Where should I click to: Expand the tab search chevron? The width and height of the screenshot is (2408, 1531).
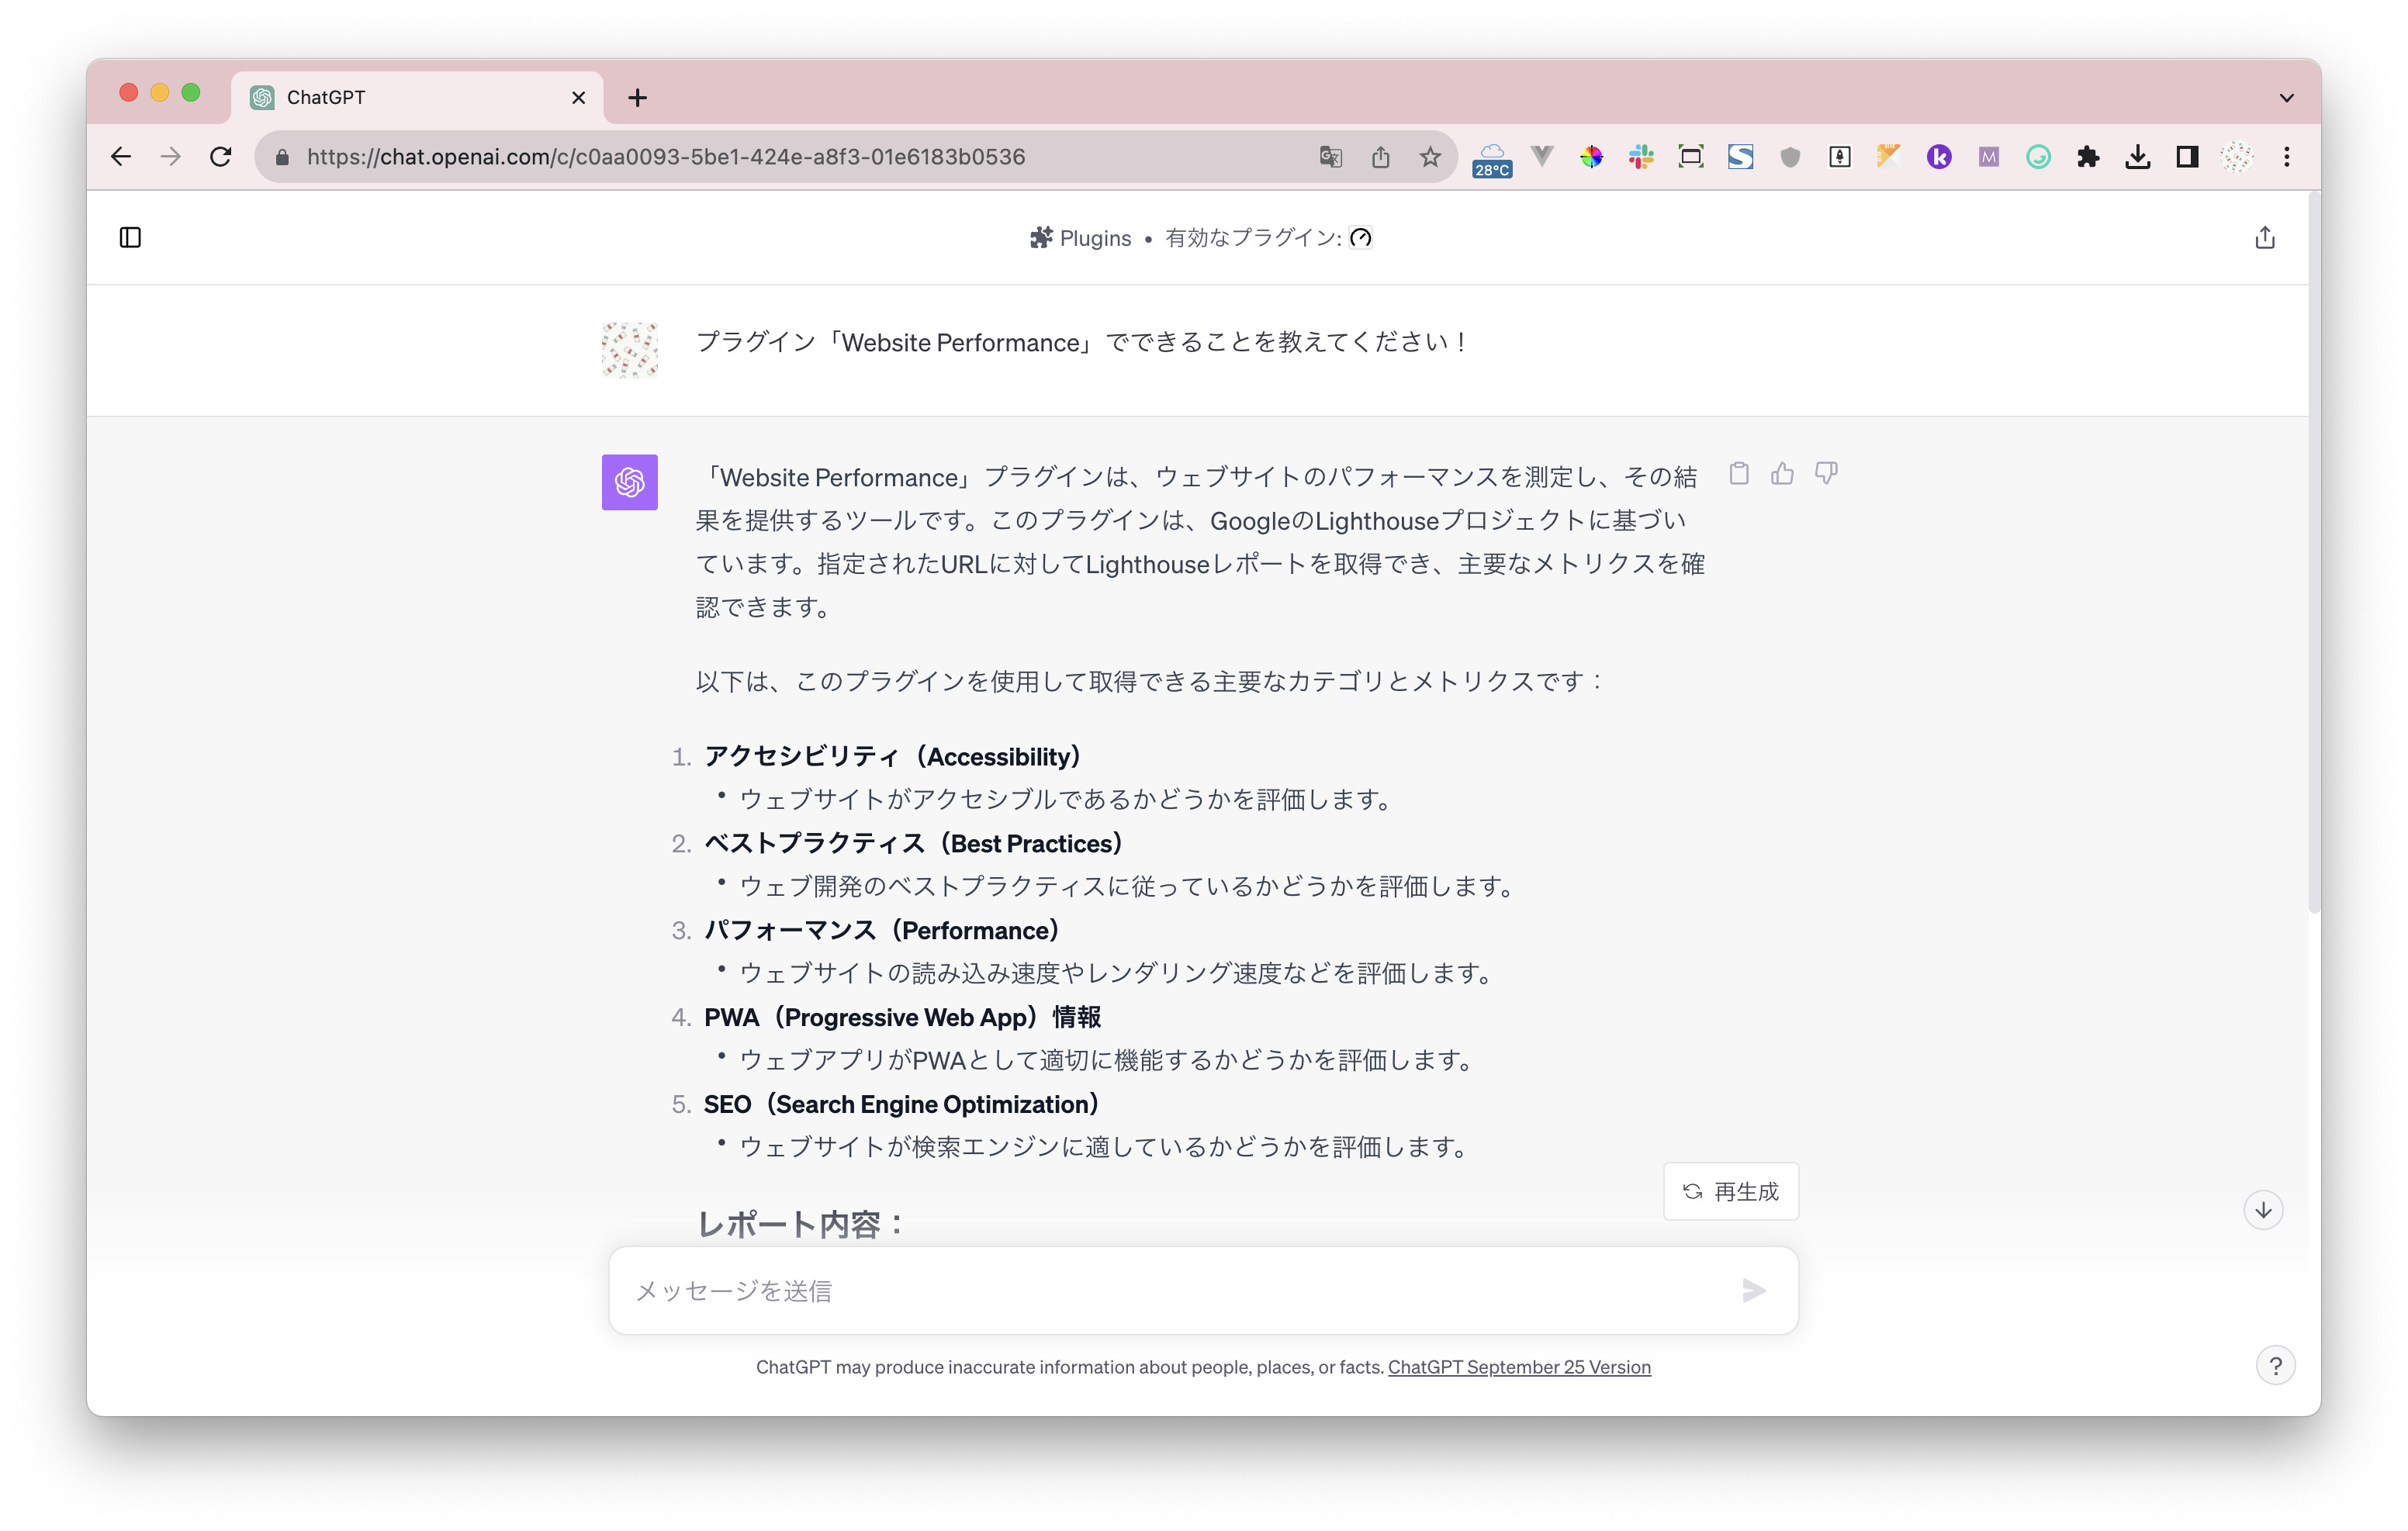click(2286, 98)
